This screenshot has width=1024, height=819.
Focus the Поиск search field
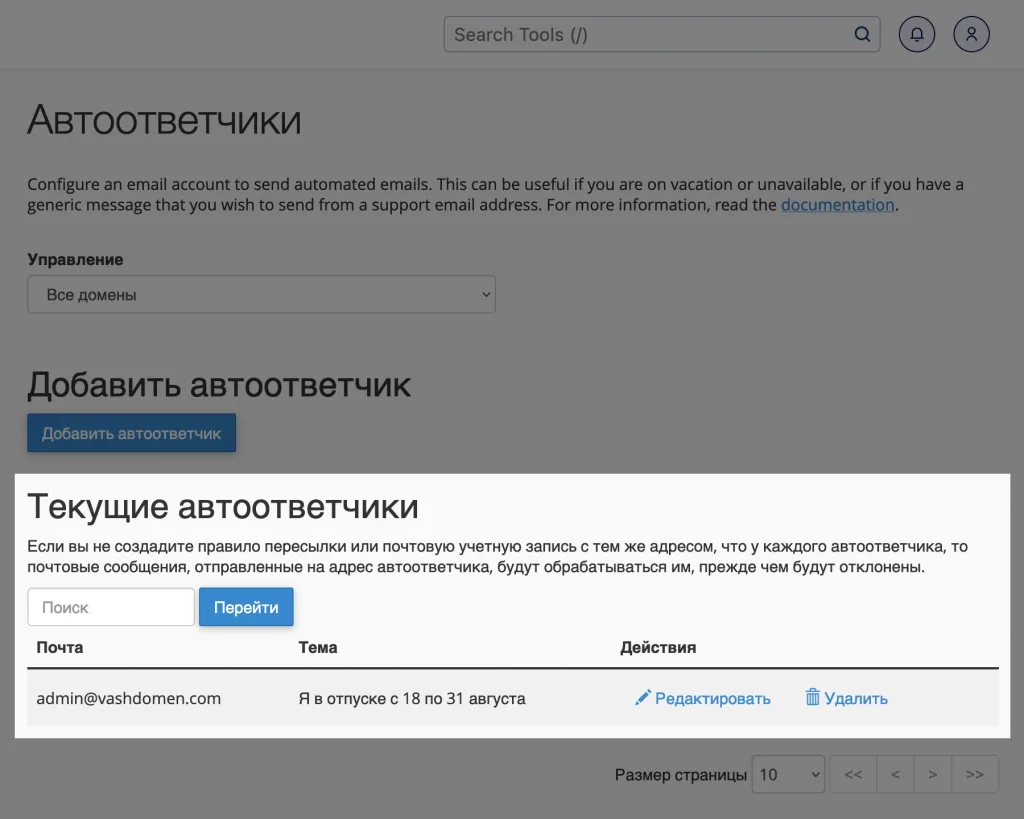pos(111,607)
